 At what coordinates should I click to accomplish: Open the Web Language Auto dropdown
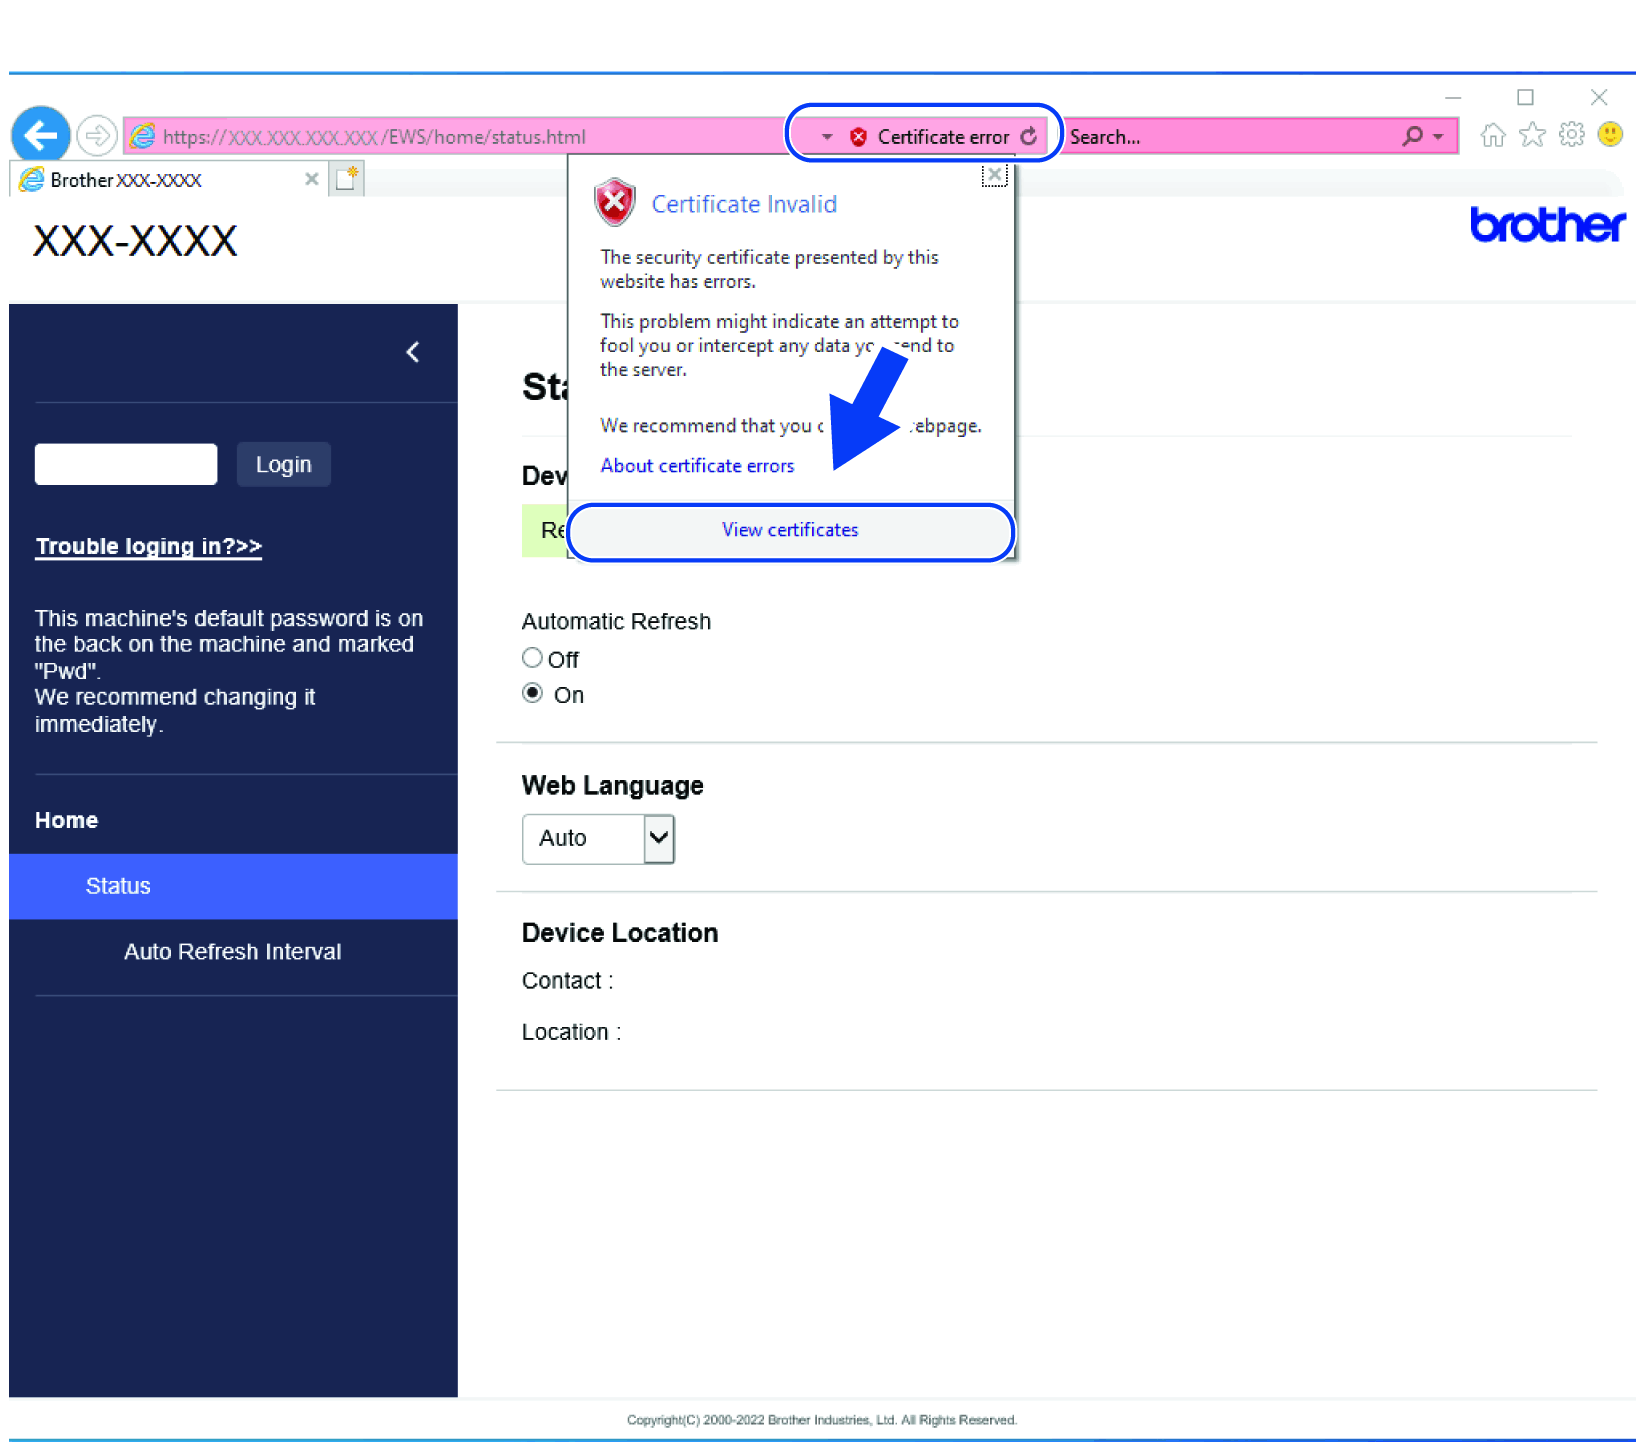tap(598, 839)
